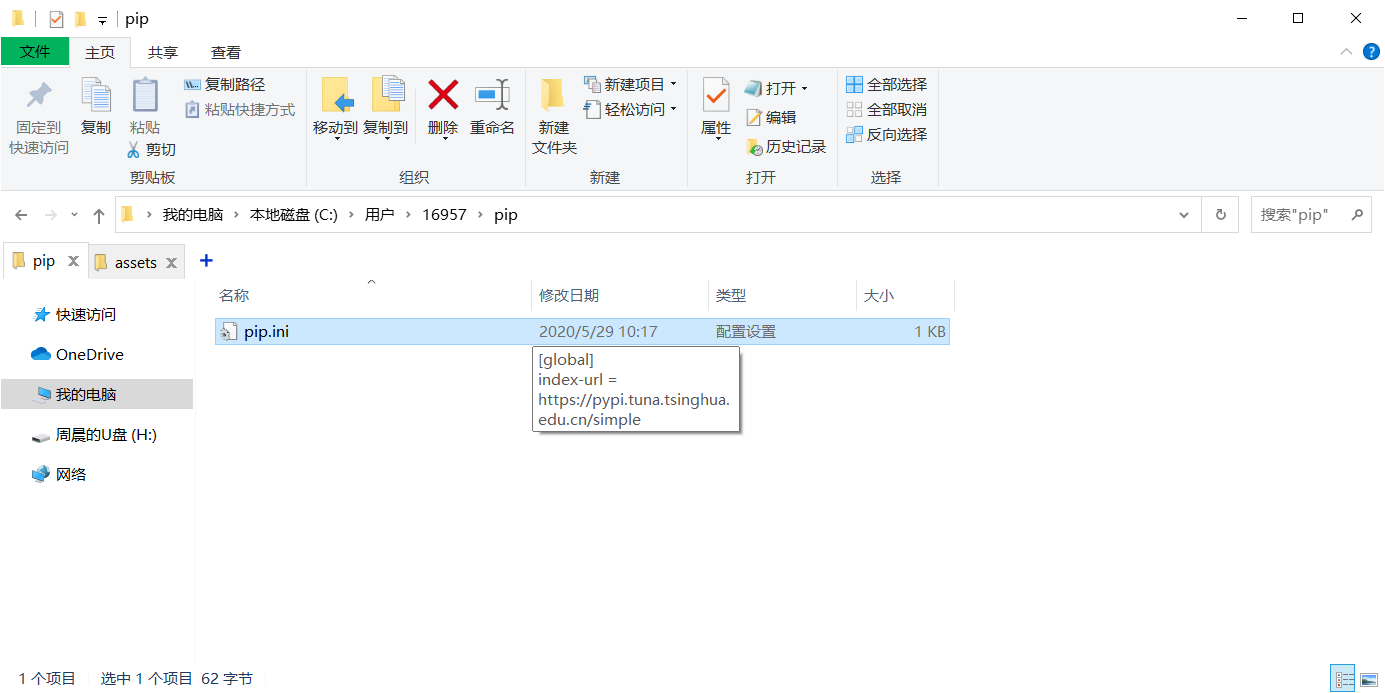This screenshot has height=693, width=1385.
Task: Sort by 修改日期 column header
Action: click(x=619, y=296)
